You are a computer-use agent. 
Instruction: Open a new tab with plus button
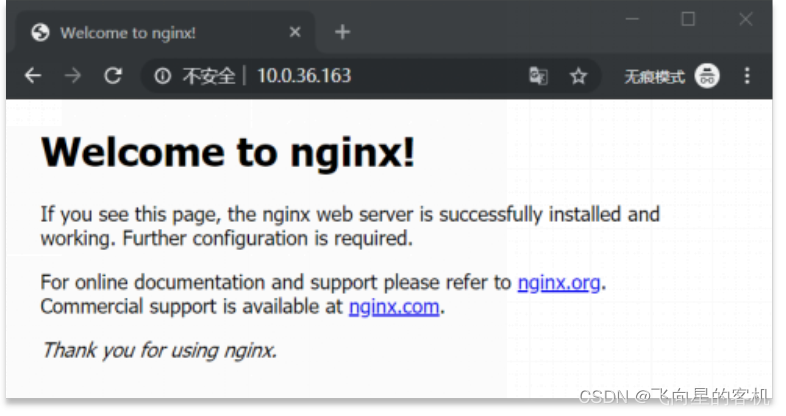pos(342,32)
